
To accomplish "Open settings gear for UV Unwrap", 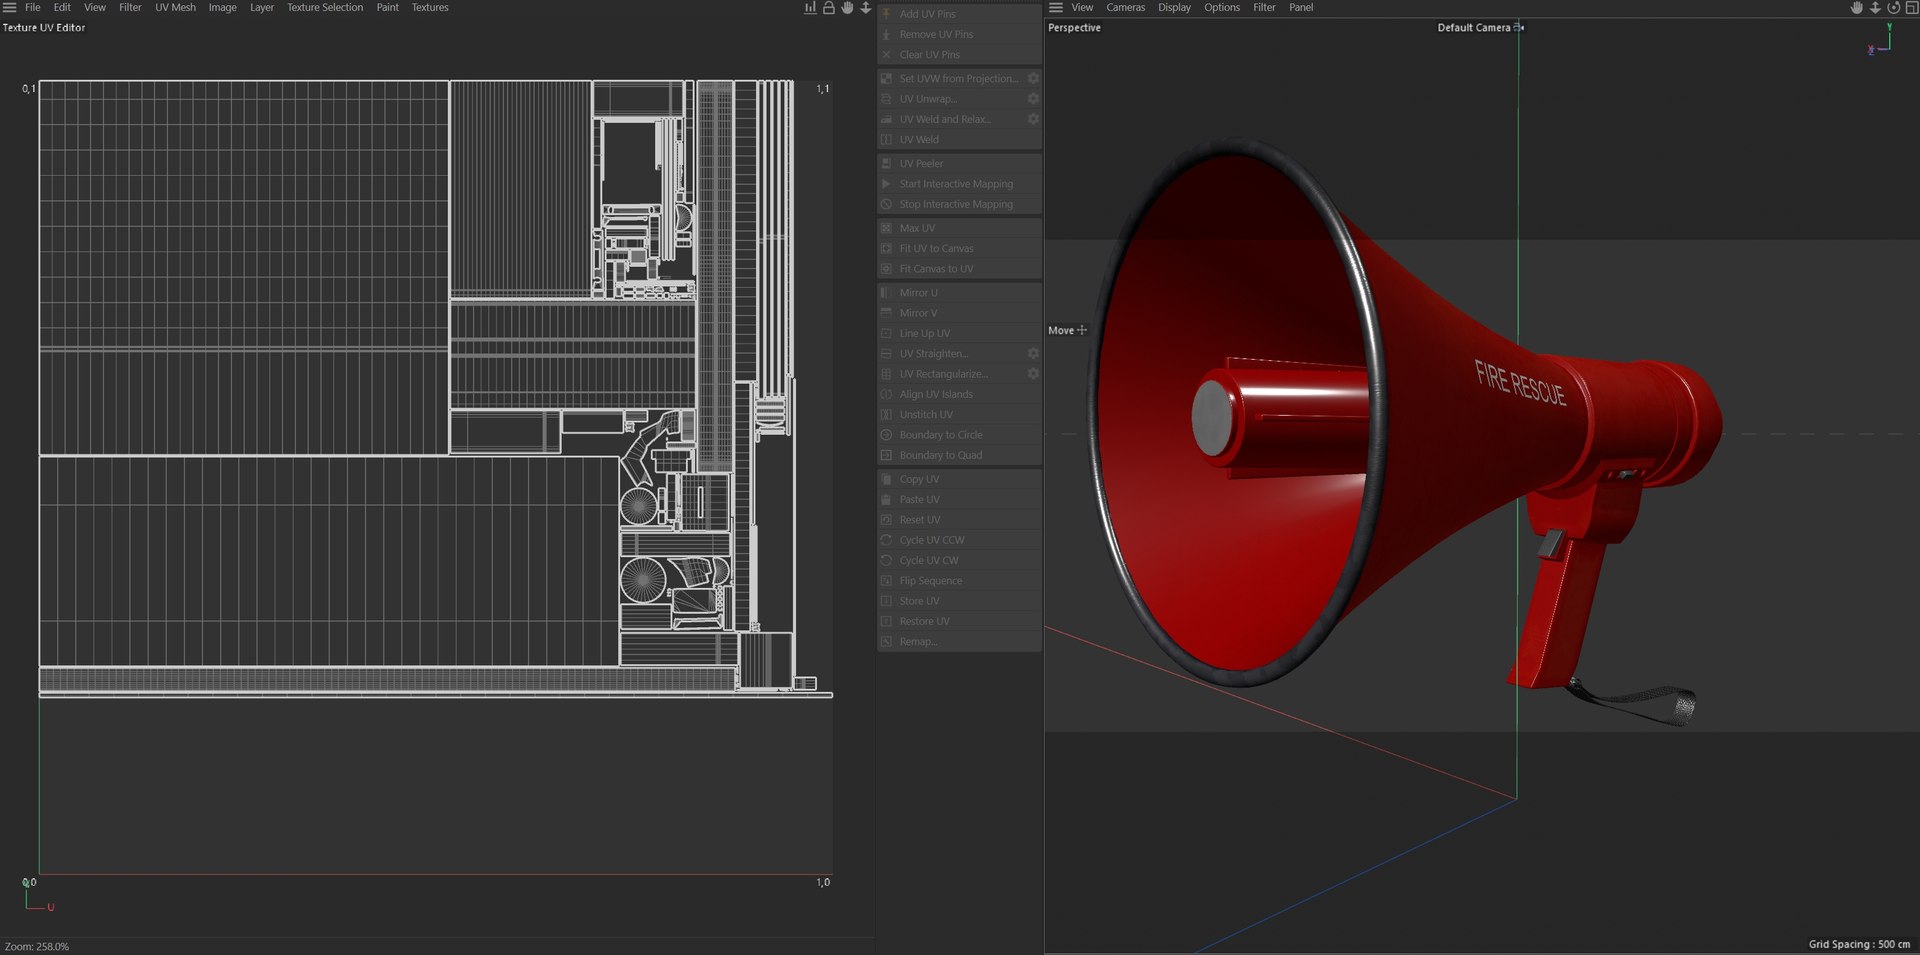I will point(1033,99).
